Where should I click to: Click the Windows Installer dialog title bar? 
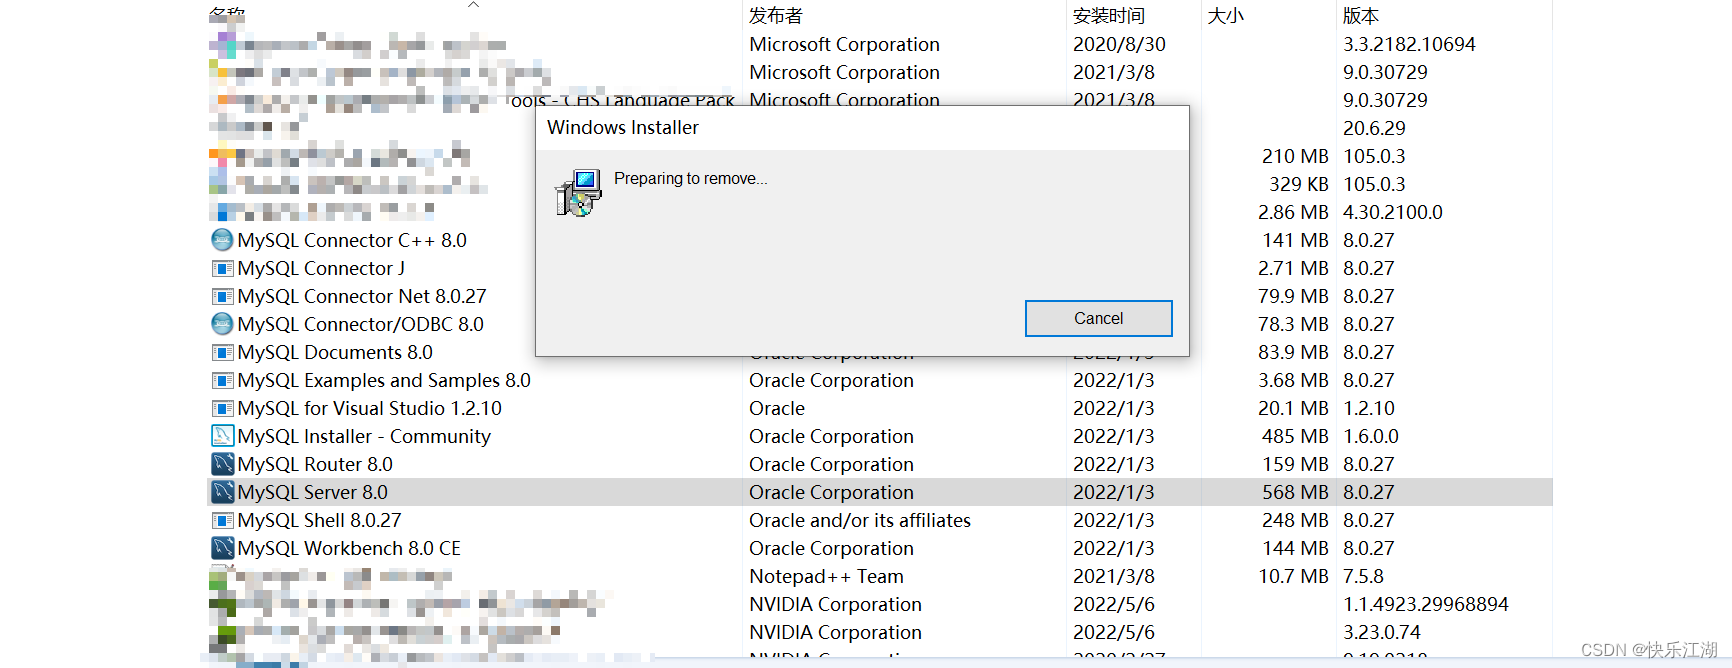coord(862,128)
